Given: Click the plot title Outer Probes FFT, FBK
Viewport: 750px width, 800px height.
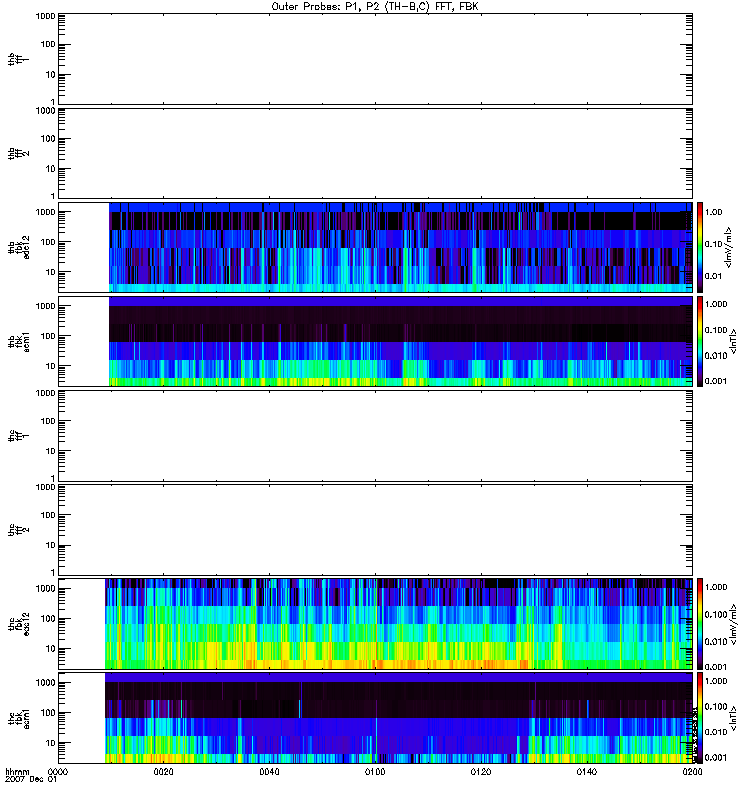Looking at the screenshot, I should tap(375, 7).
